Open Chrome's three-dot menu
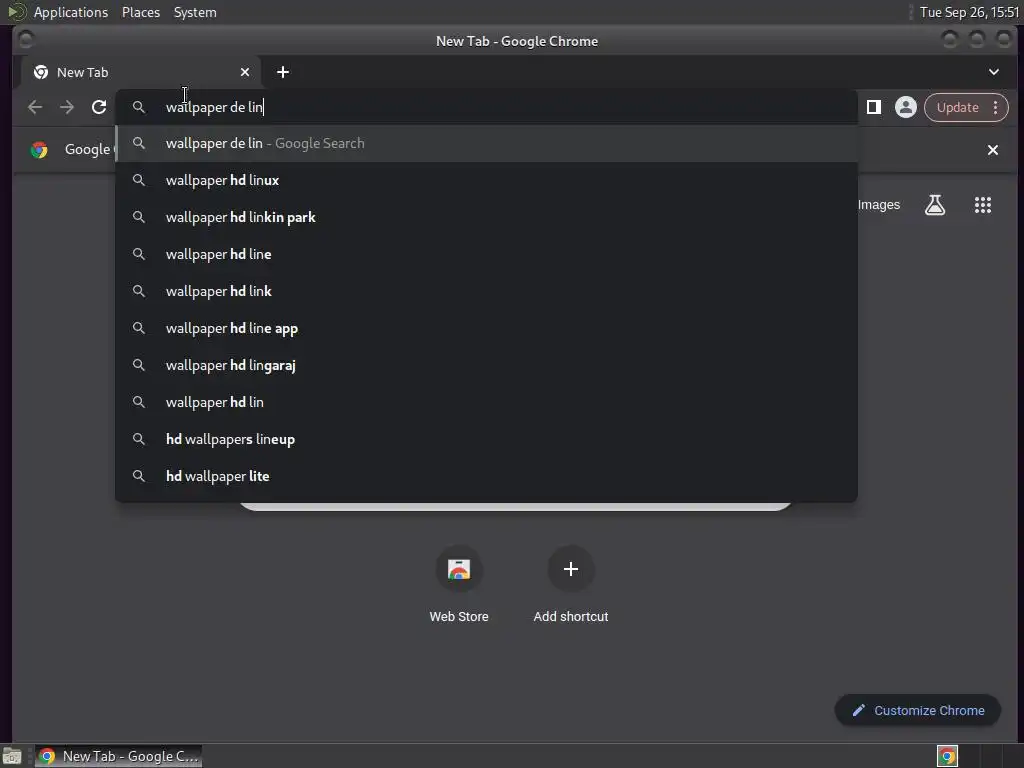Screen dimensions: 1024x768 (x=995, y=107)
